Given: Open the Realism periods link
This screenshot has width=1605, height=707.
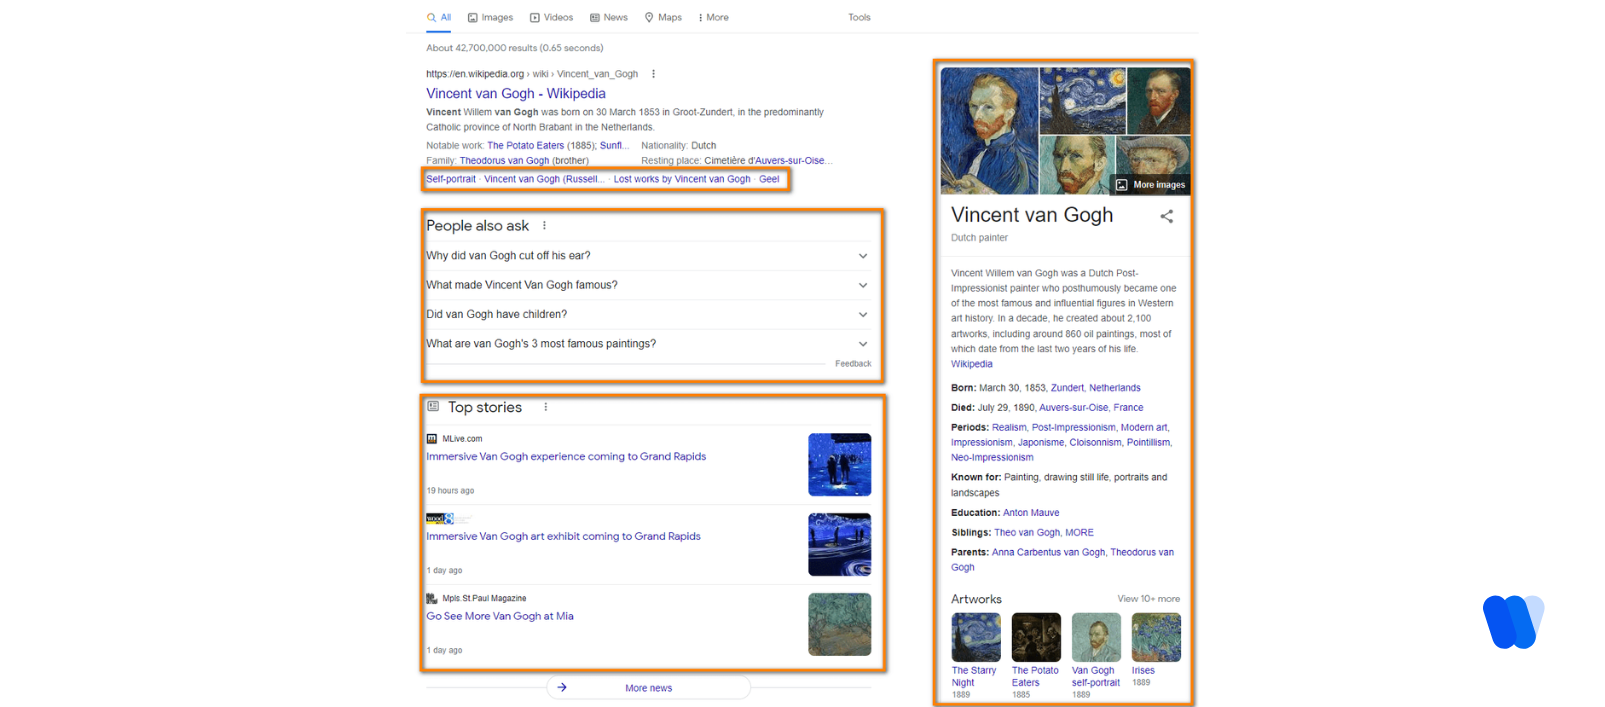Looking at the screenshot, I should (1009, 428).
